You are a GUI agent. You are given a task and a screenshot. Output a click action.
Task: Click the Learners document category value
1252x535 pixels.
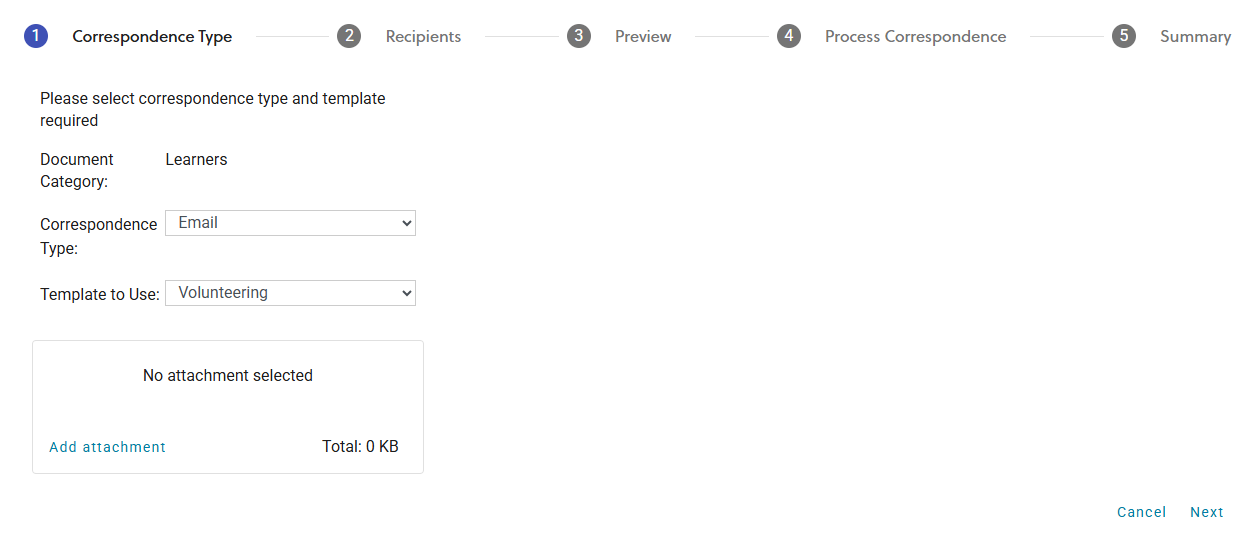click(196, 160)
